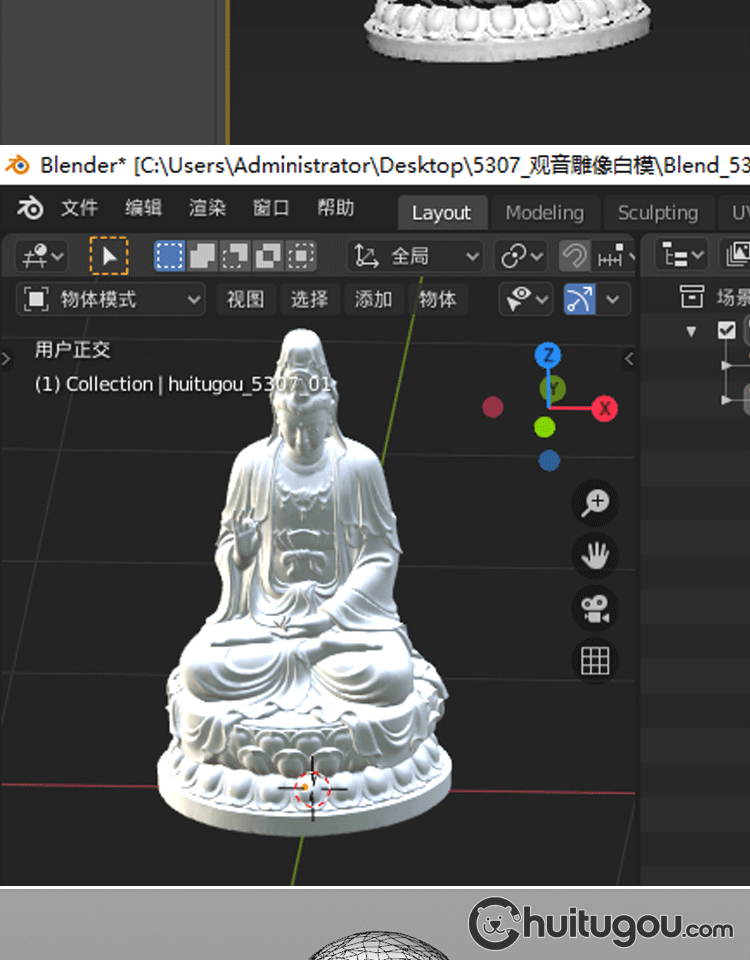Click the Blender logo icon in menu bar

[x=30, y=208]
